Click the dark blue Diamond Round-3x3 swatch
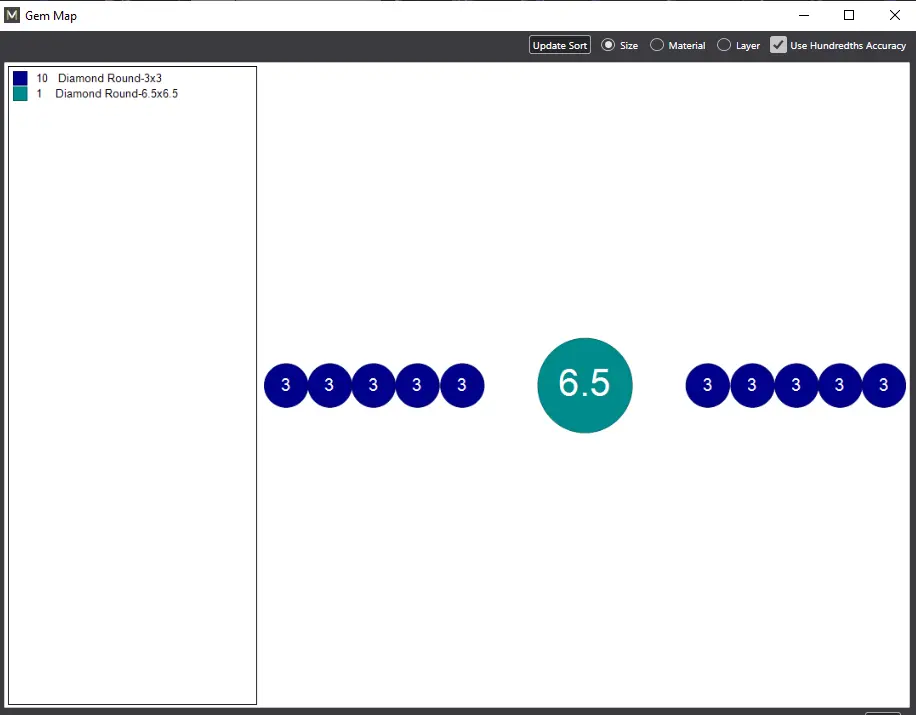This screenshot has height=715, width=916. (x=20, y=78)
